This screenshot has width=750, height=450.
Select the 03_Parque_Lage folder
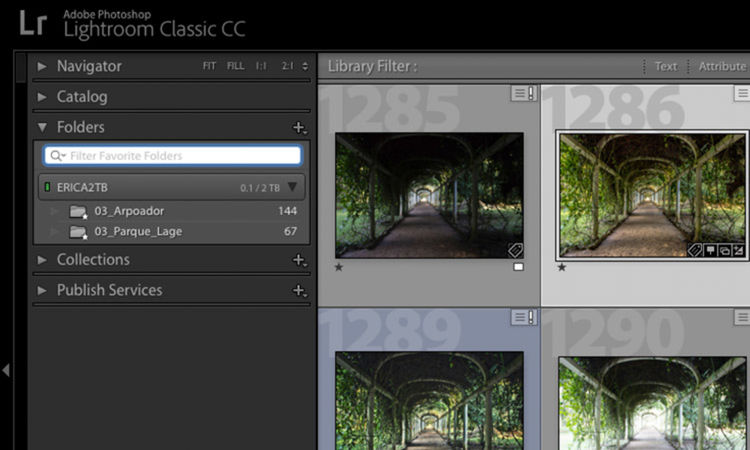pos(172,231)
